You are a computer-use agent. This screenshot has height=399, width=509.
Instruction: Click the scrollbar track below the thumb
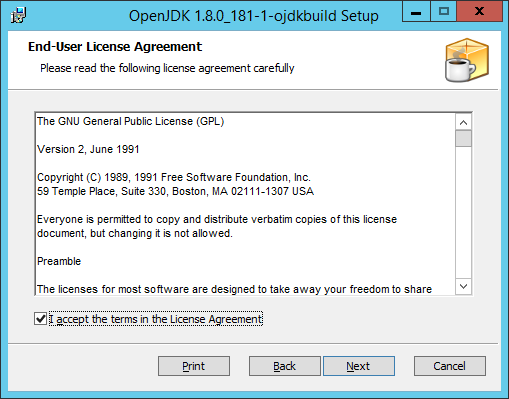coord(463,213)
